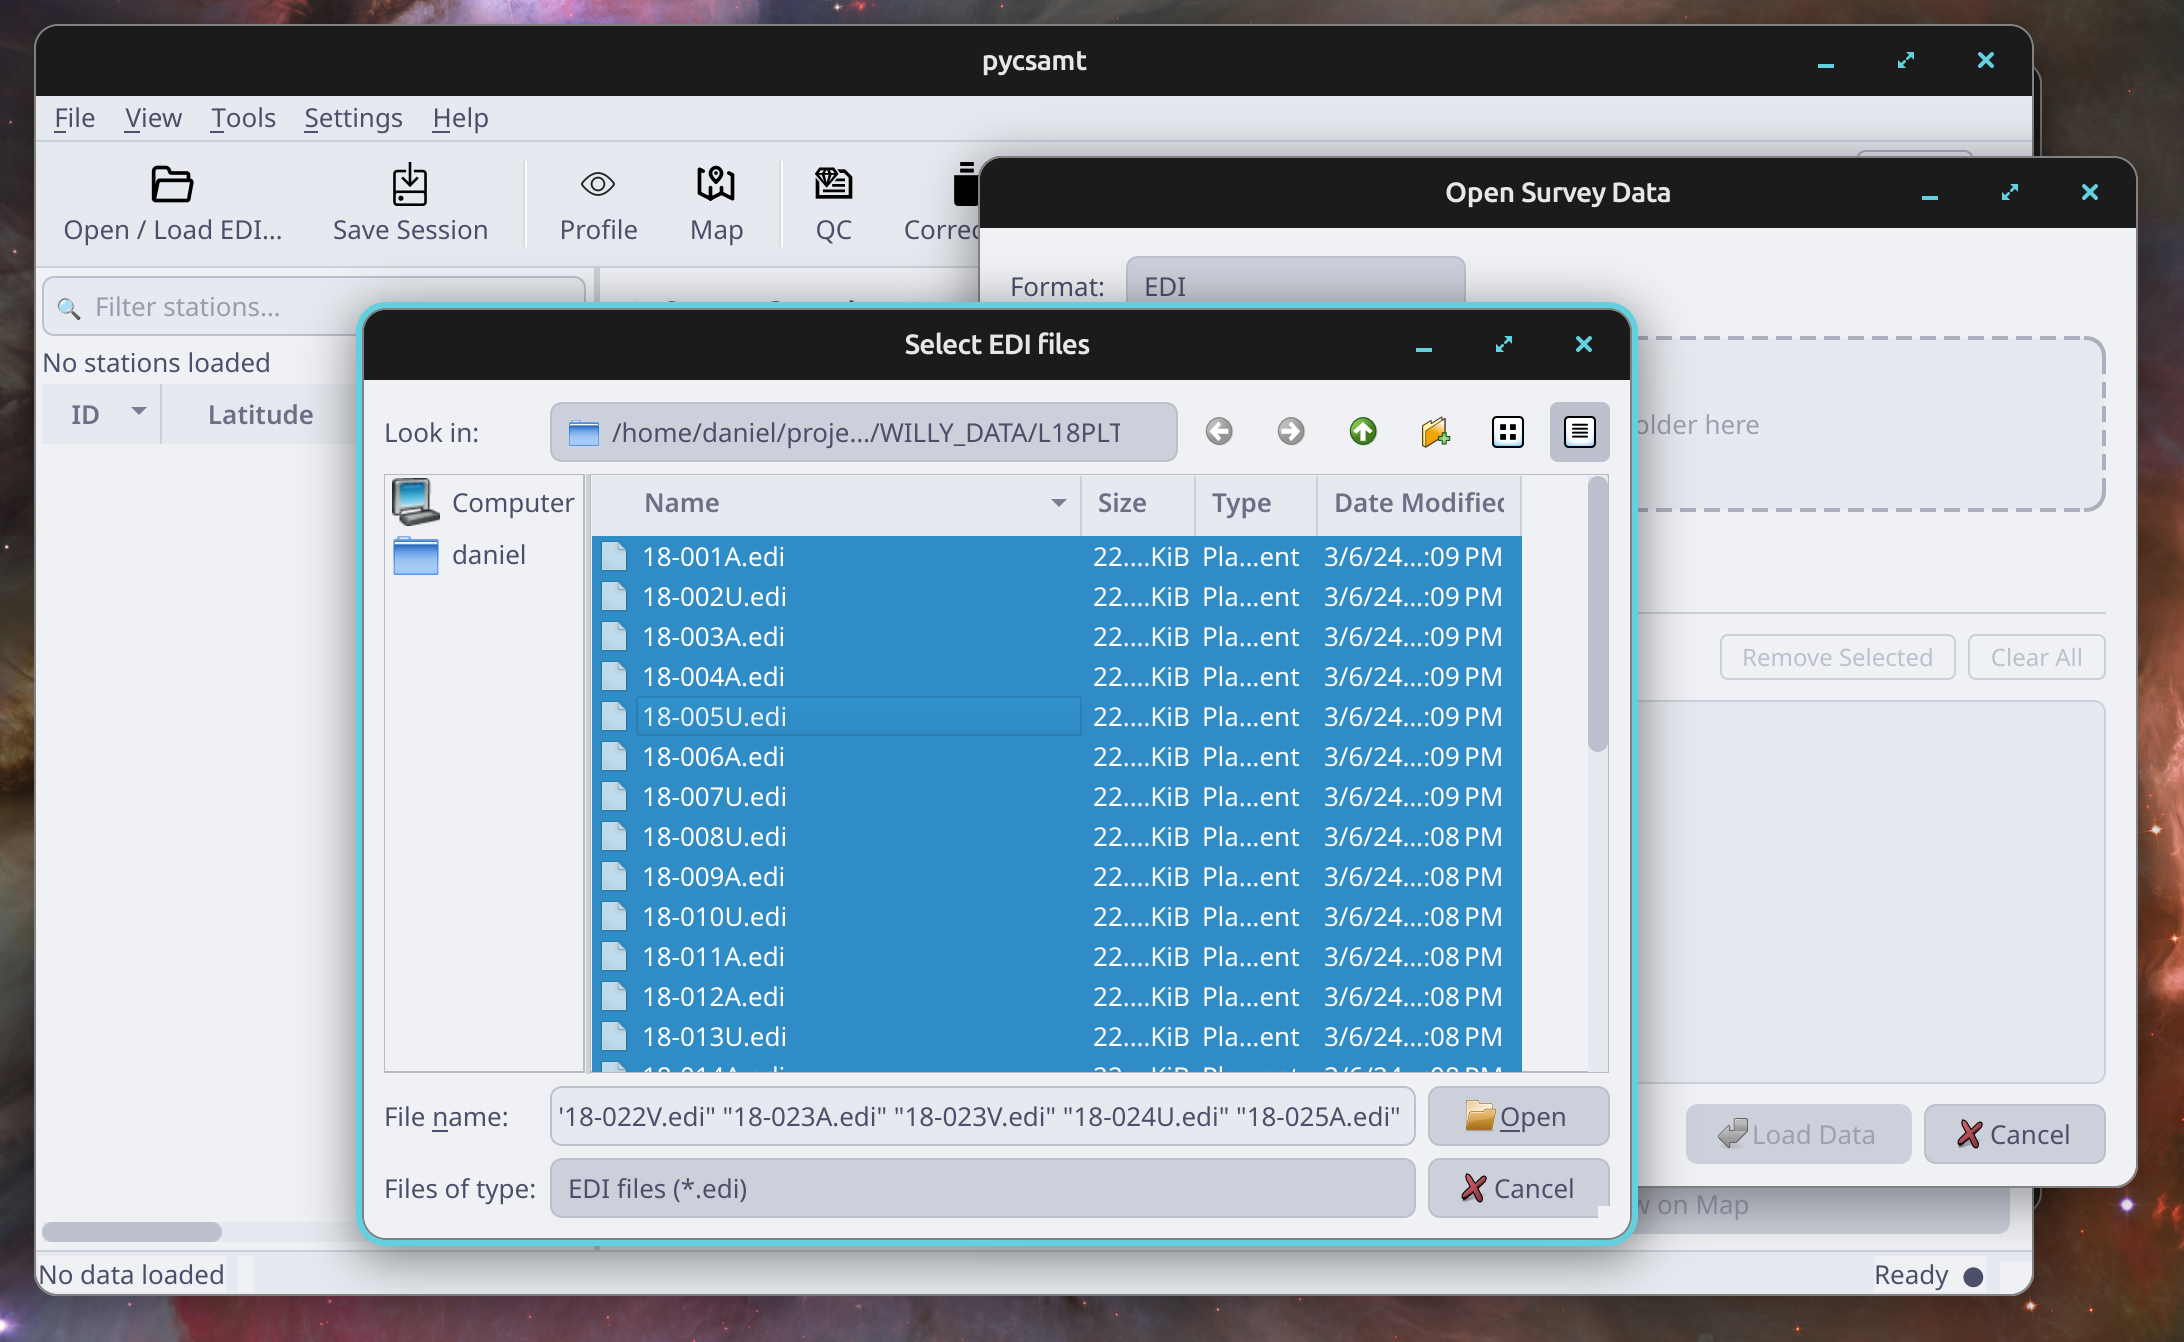Click the ID column sort arrow in pycsamt
This screenshot has width=2184, height=1342.
[139, 411]
